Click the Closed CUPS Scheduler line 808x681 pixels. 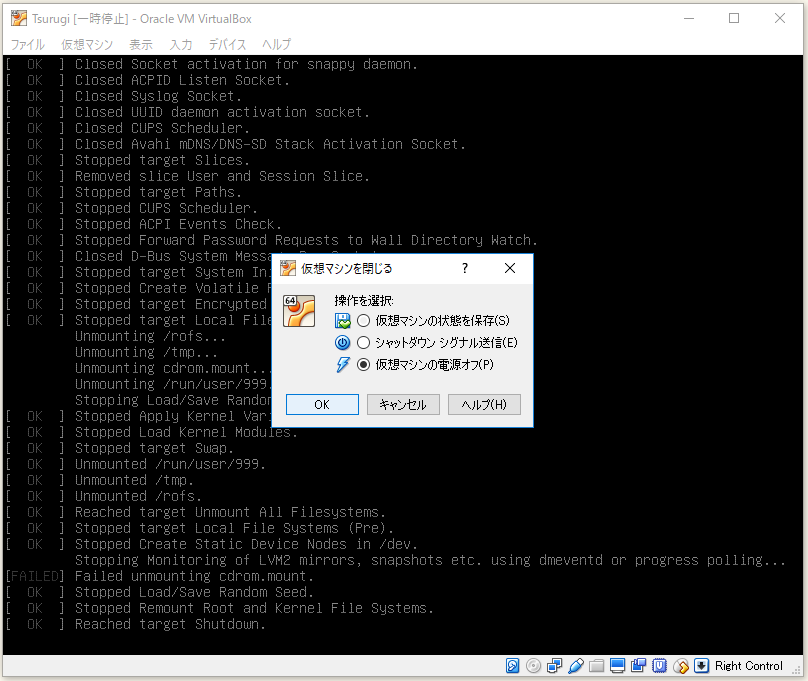pyautogui.click(x=127, y=128)
